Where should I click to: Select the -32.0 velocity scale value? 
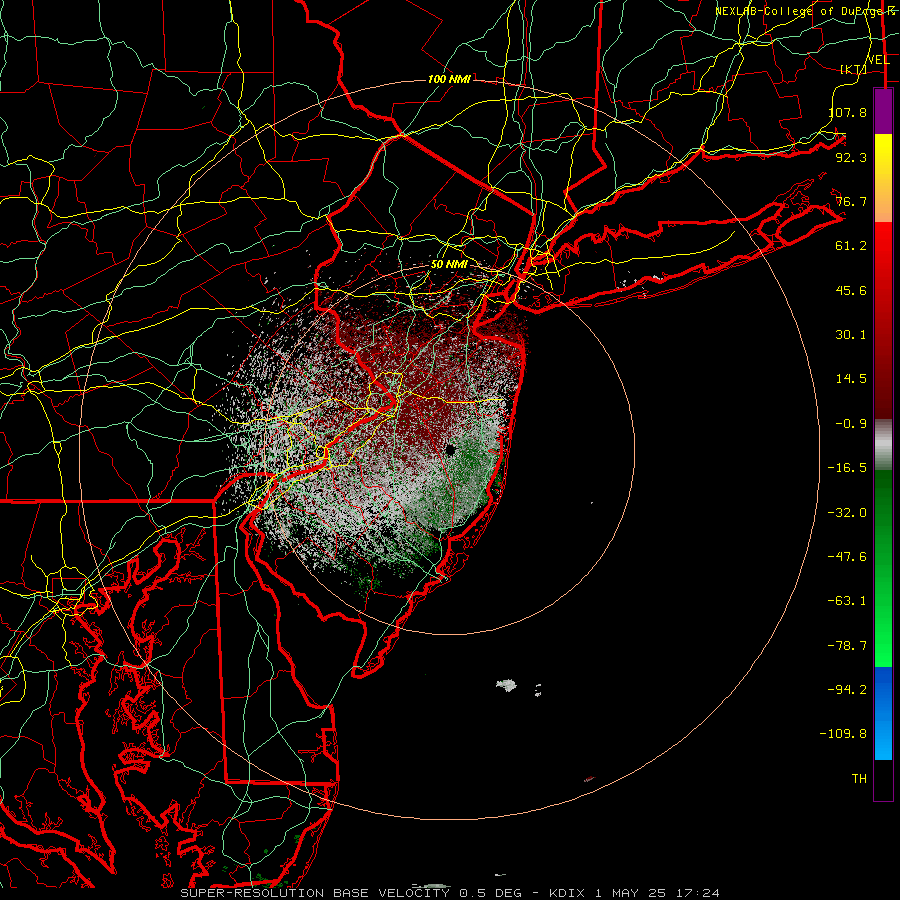pos(847,513)
